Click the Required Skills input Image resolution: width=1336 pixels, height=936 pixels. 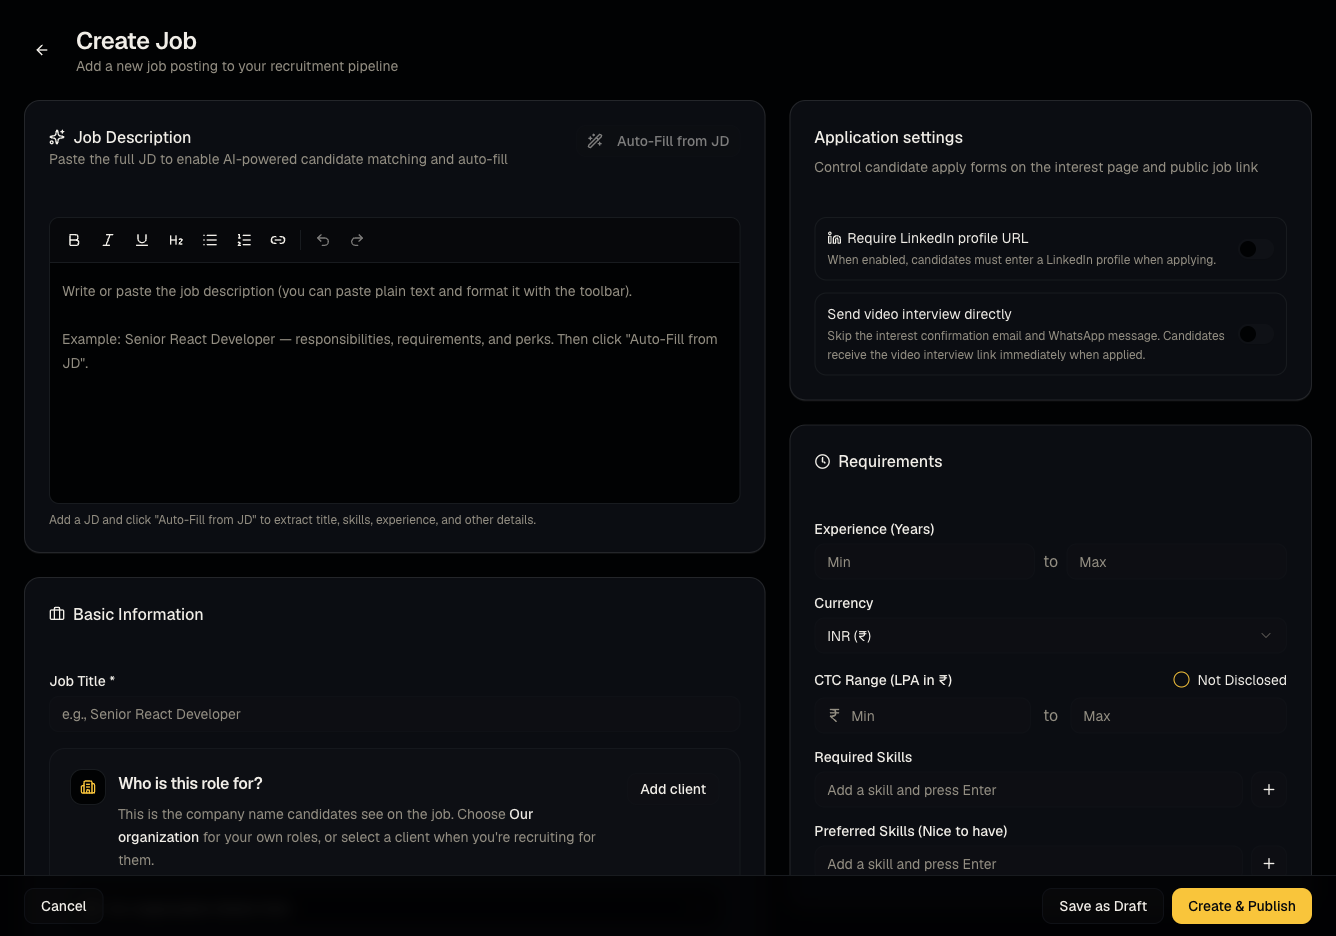pyautogui.click(x=1029, y=790)
